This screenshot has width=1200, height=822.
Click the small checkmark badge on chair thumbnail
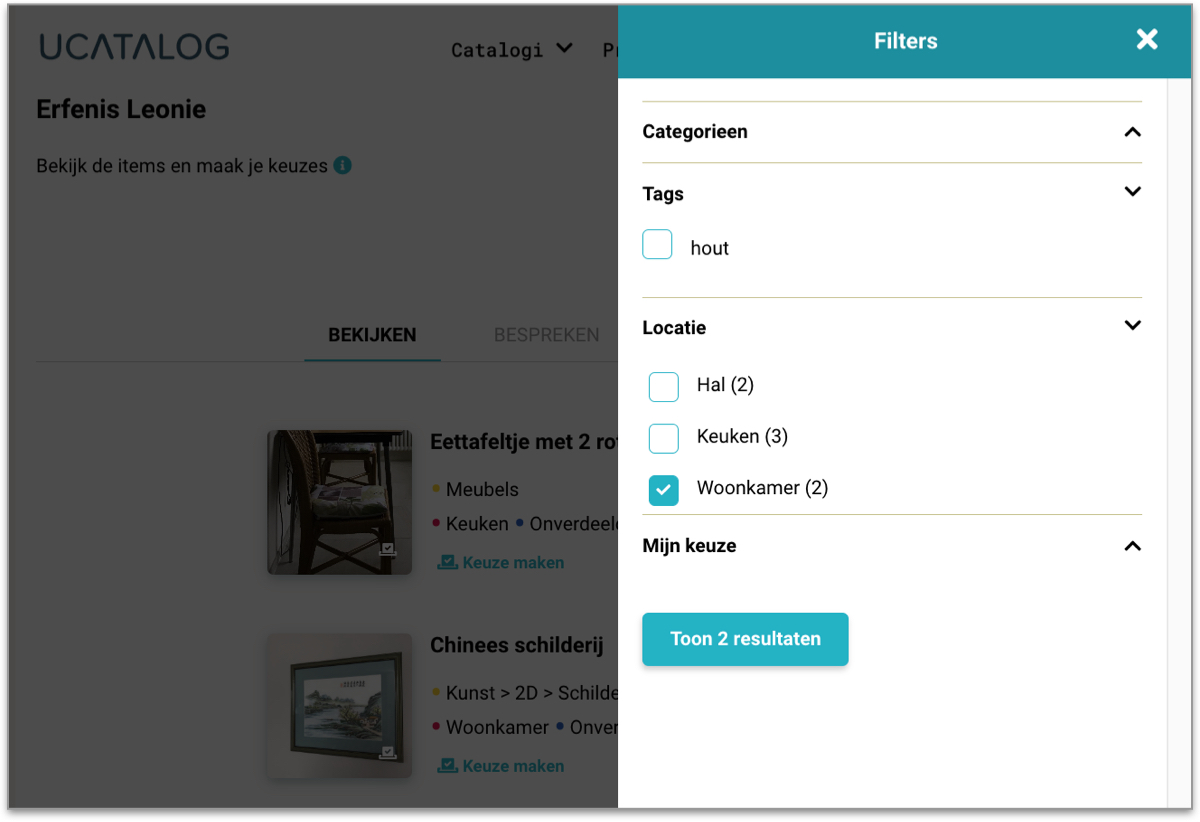coord(388,549)
